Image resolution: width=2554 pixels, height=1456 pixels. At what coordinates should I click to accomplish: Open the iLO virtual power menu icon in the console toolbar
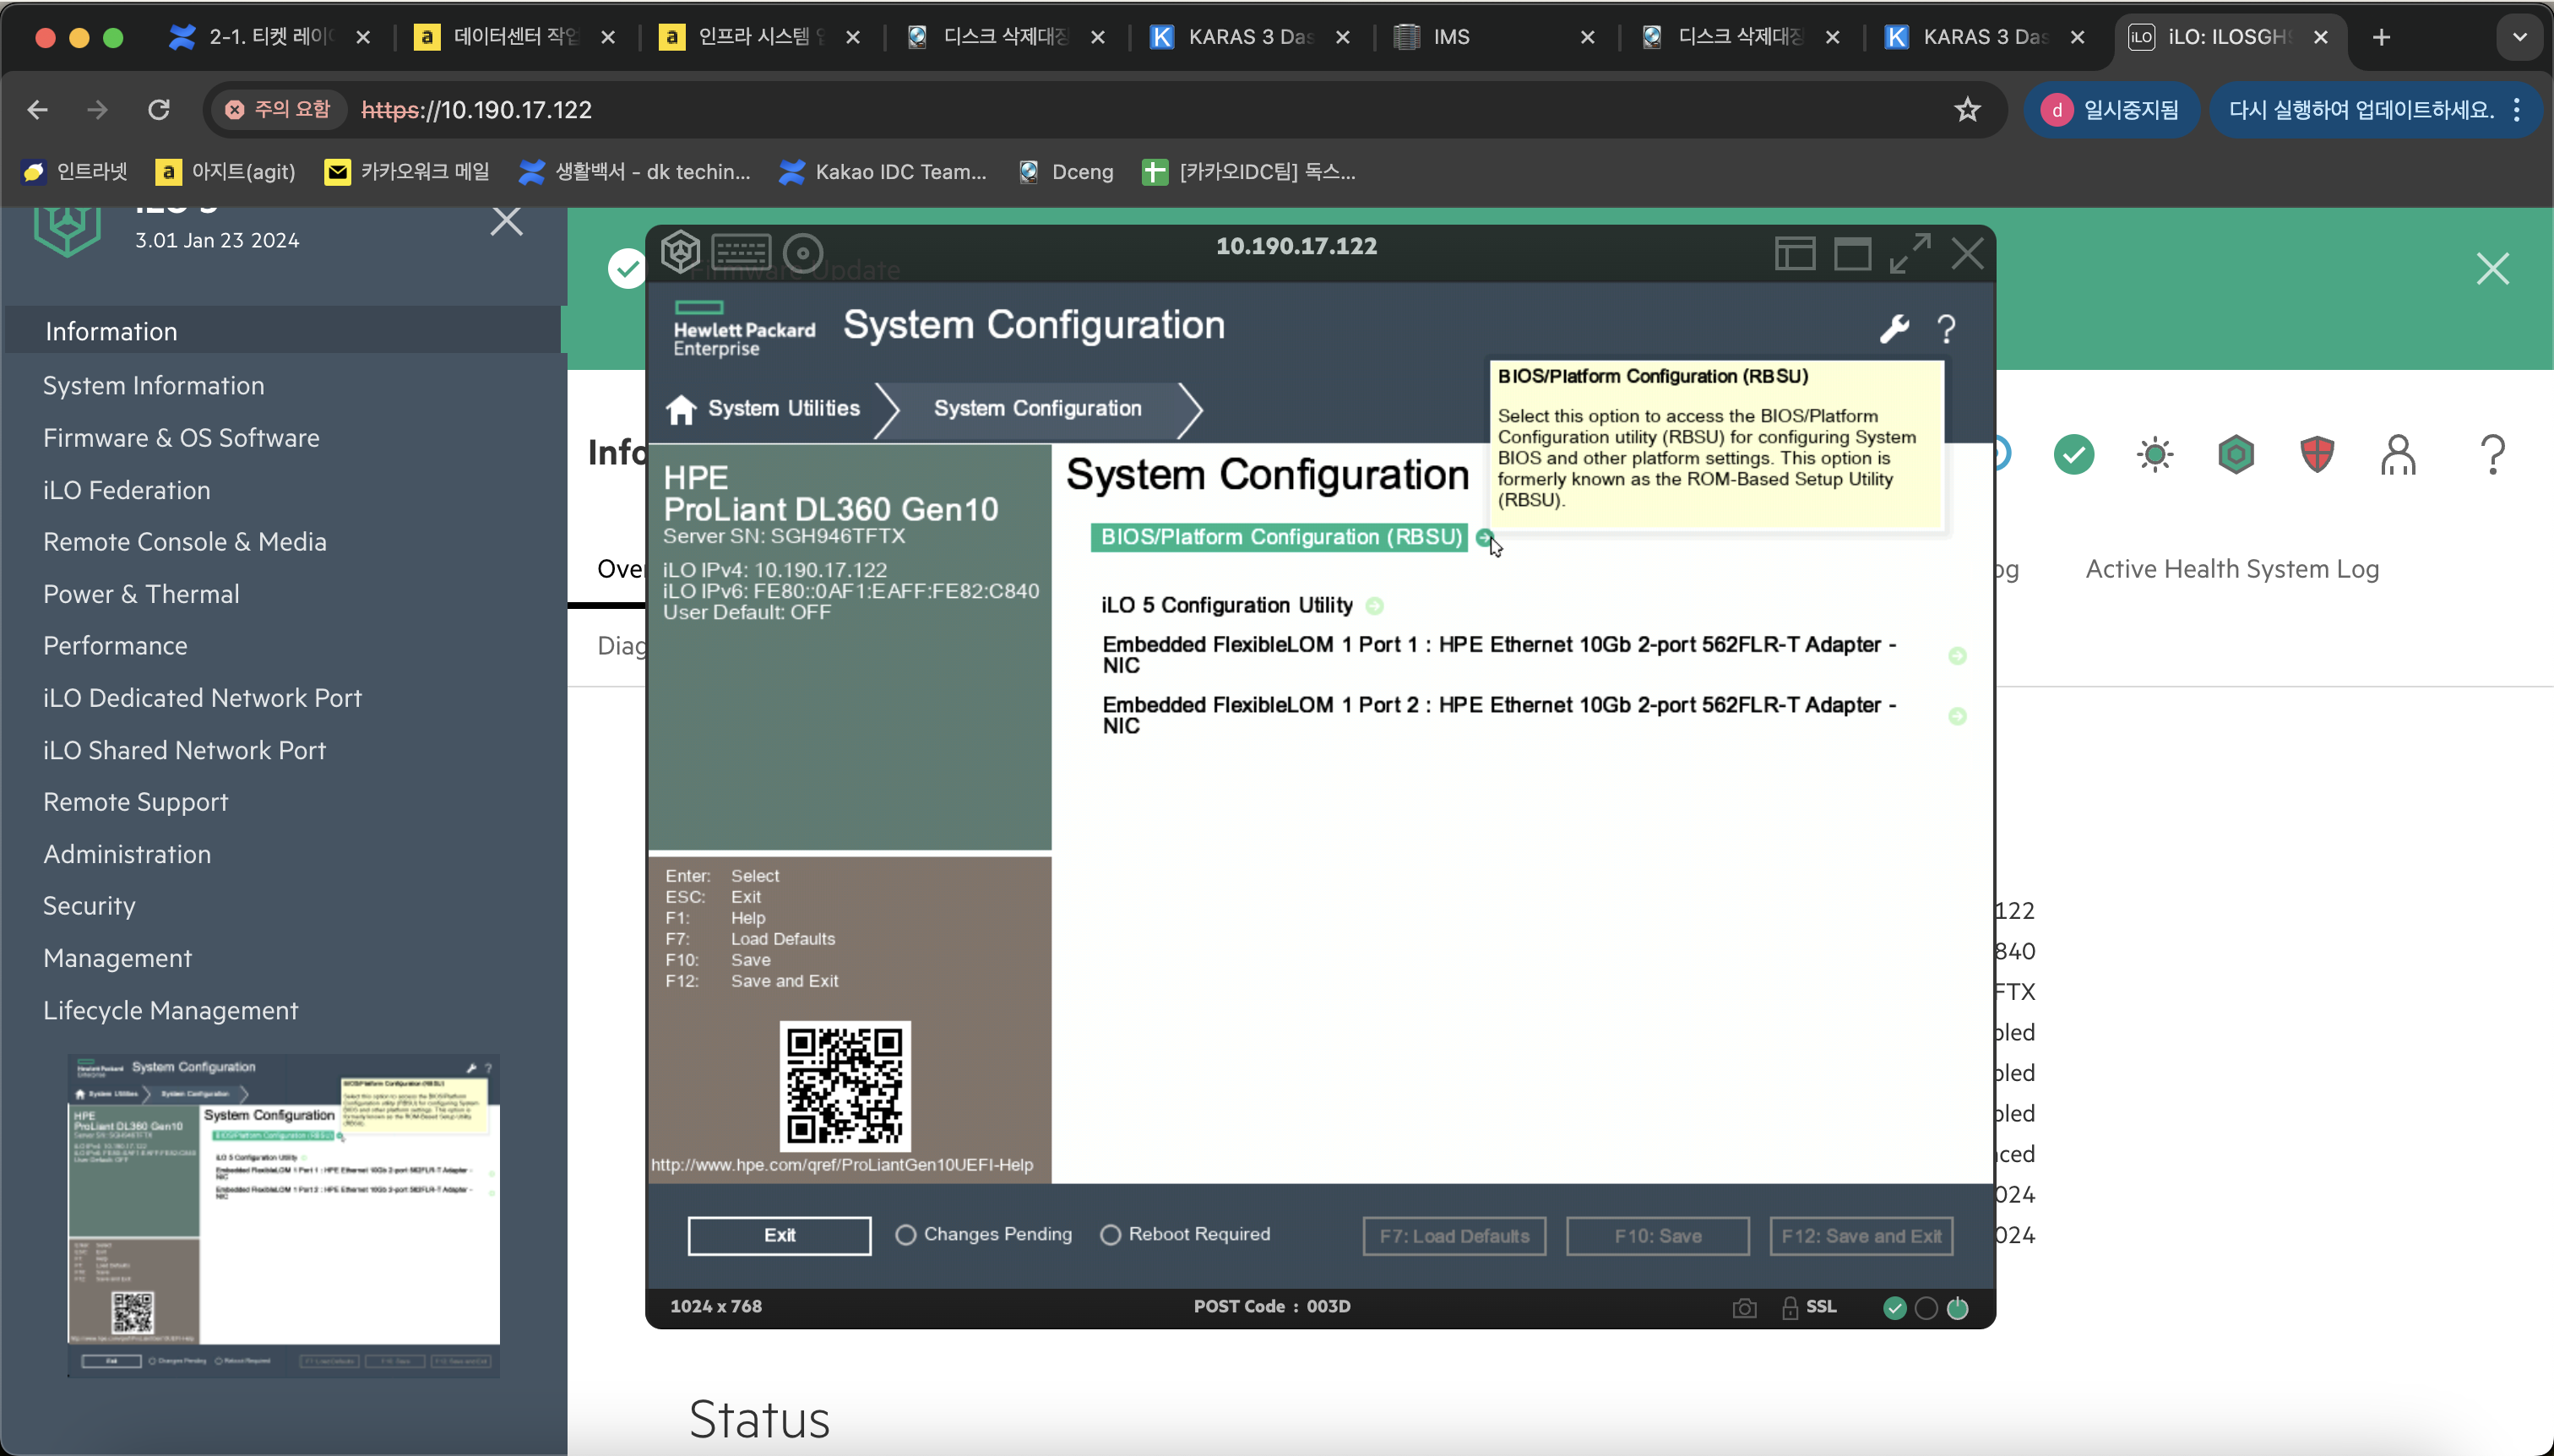click(x=680, y=252)
